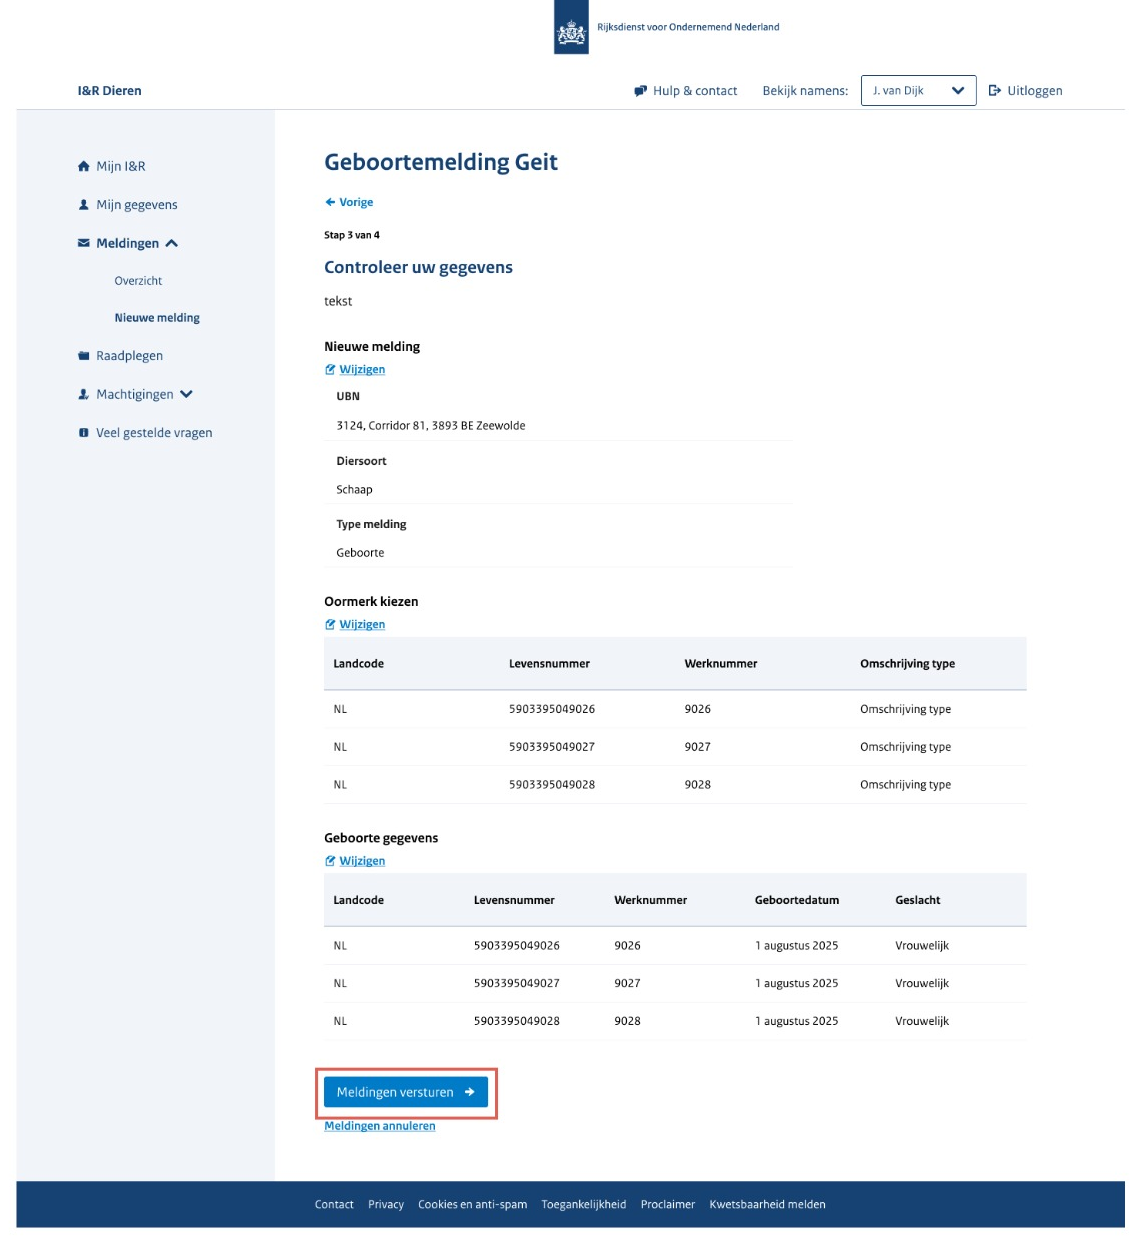The width and height of the screenshot is (1141, 1244).
Task: Click Levensnummer 5903395049026 in Oormerk table
Action: click(x=552, y=709)
